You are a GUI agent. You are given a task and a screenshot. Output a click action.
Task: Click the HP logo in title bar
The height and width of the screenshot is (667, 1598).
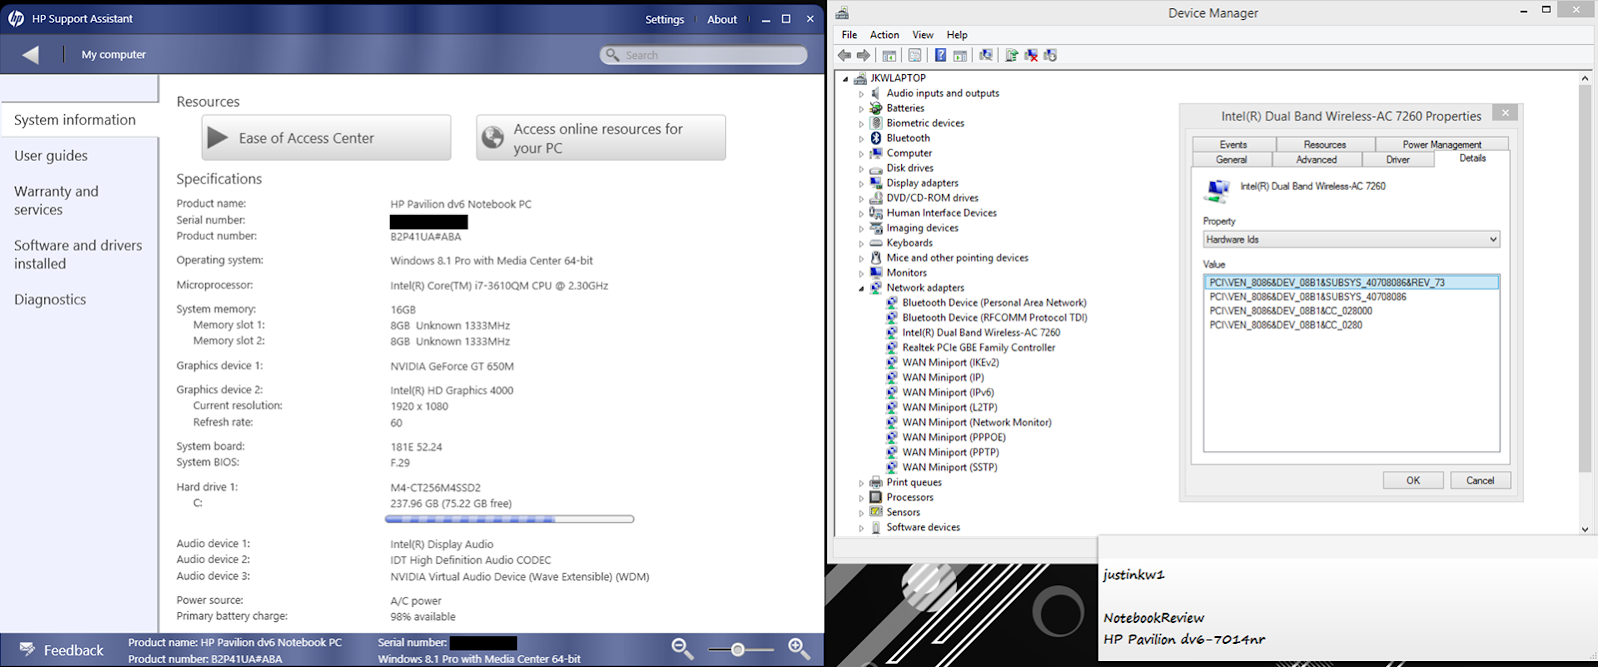coord(16,18)
